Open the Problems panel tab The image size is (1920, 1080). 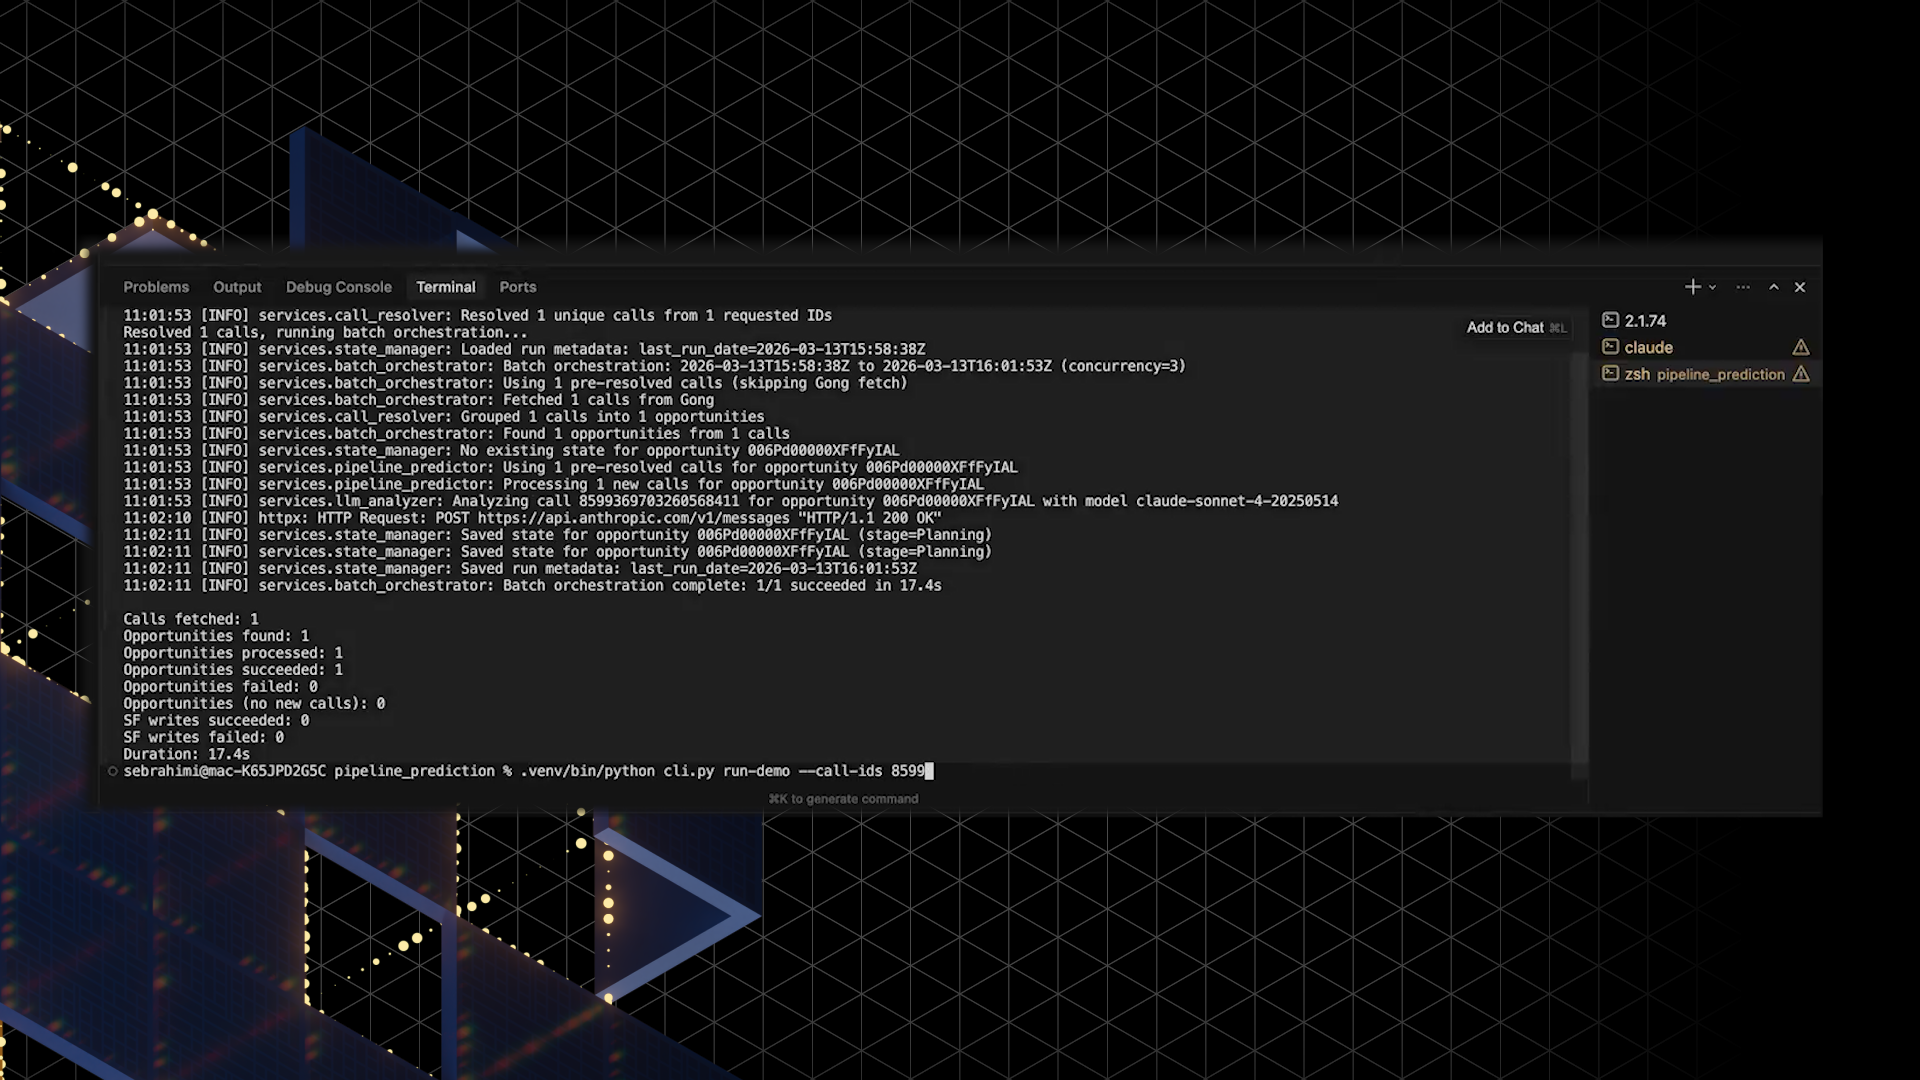point(156,287)
